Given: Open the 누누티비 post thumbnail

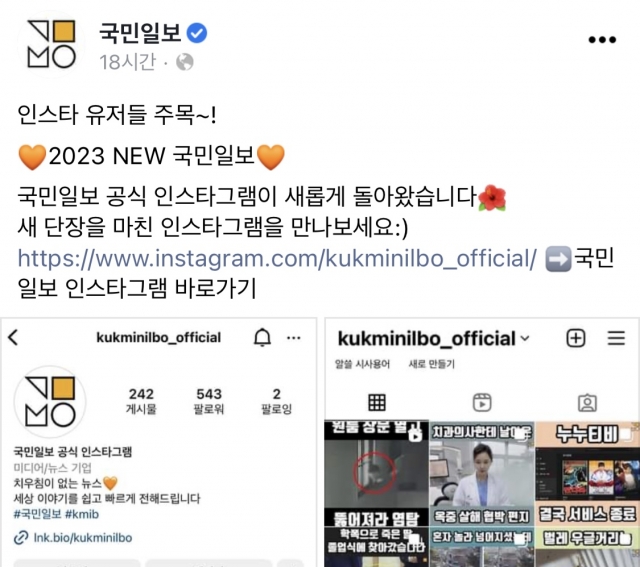Looking at the screenshot, I should tap(587, 474).
